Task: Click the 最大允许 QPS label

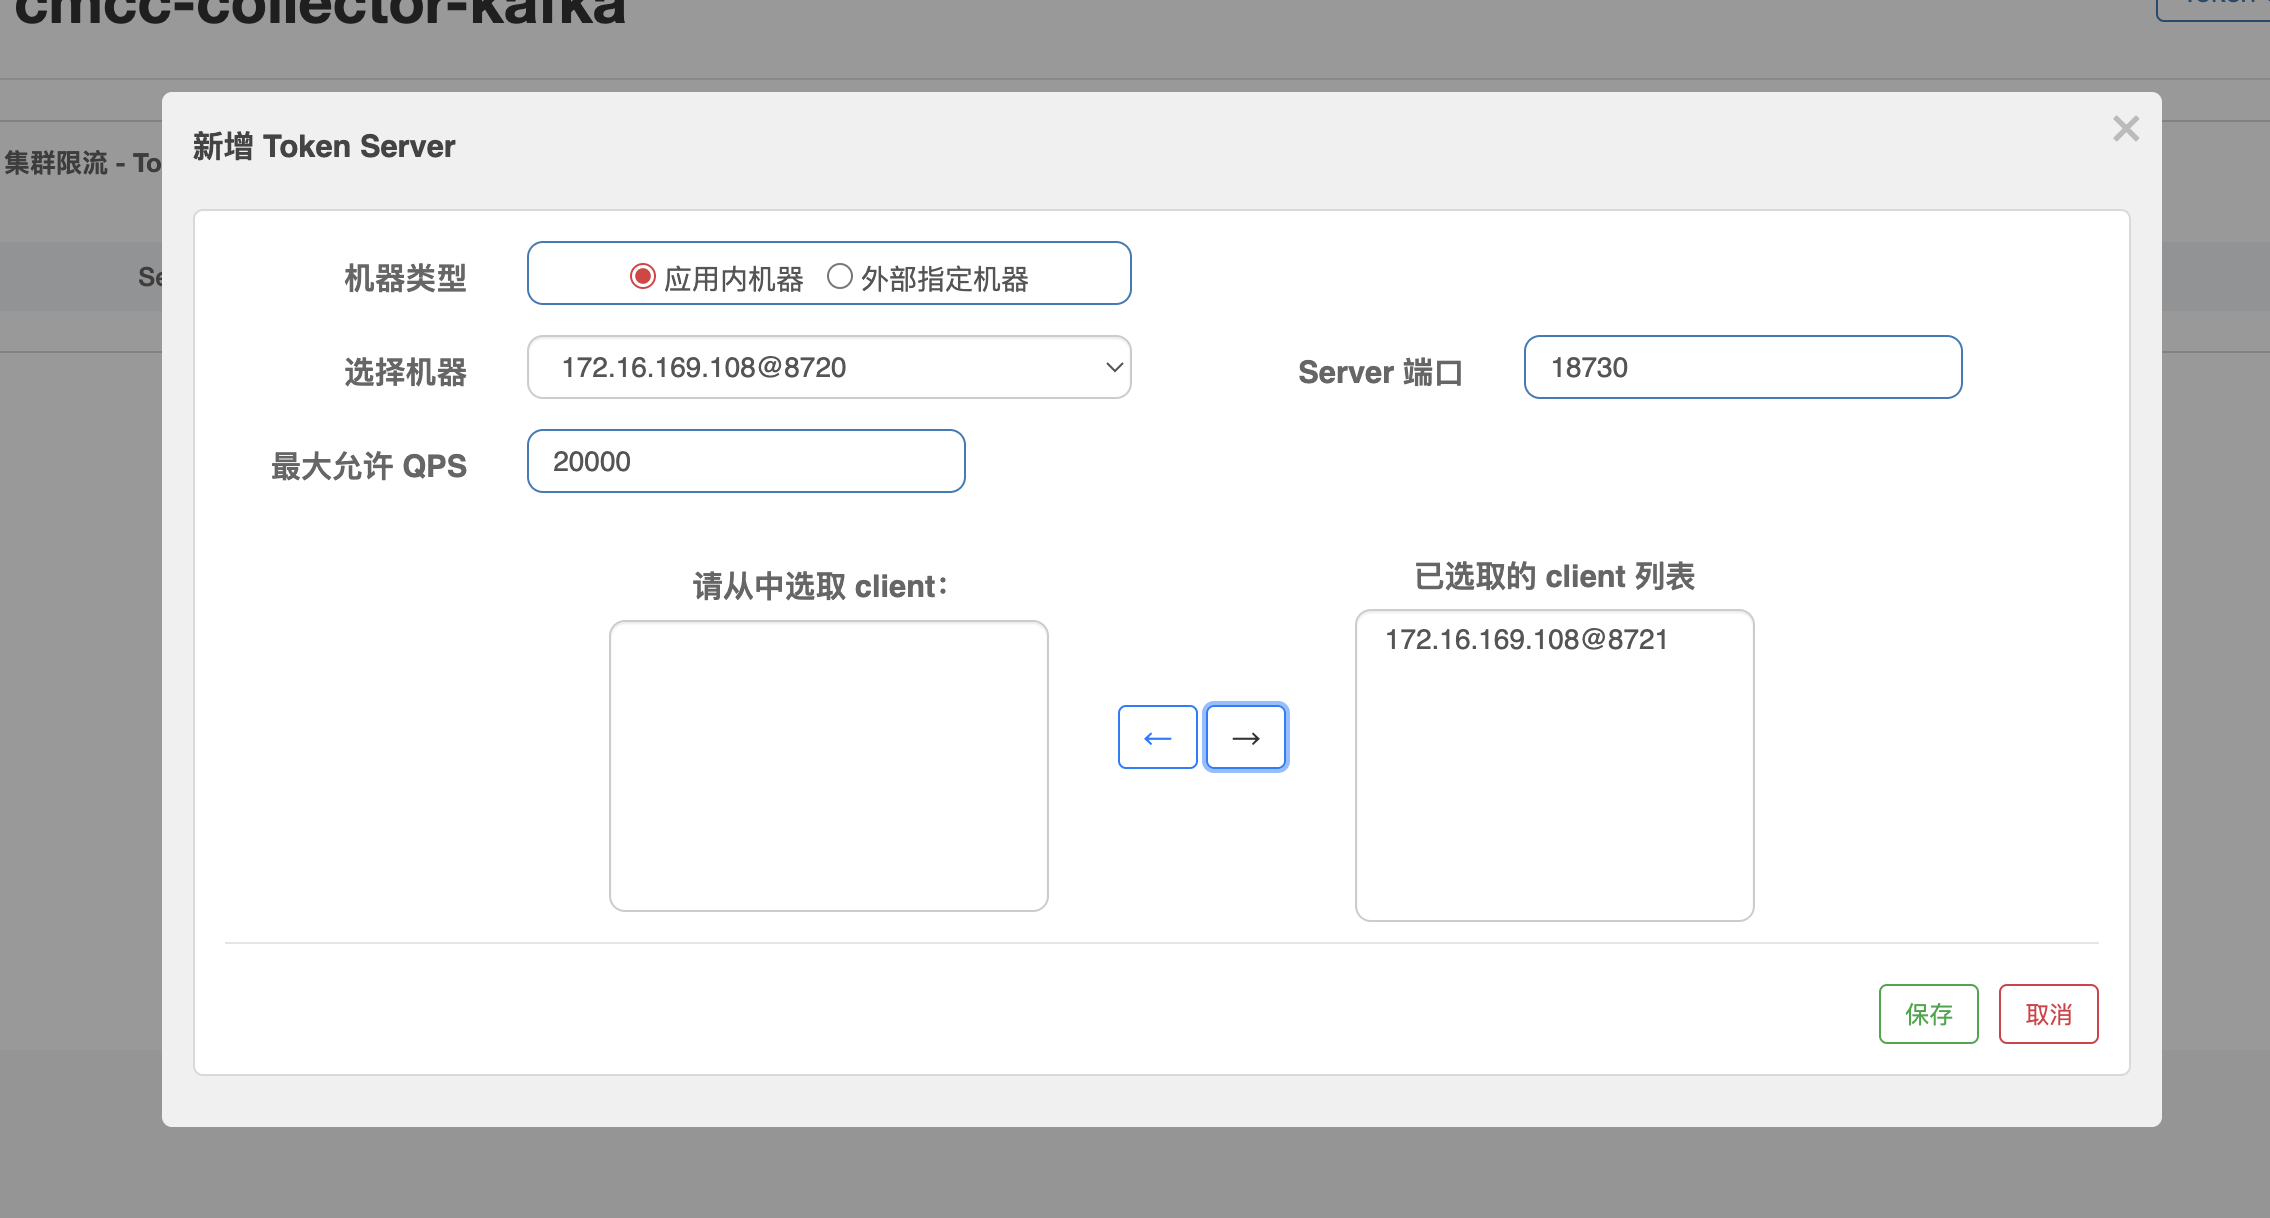Action: pyautogui.click(x=368, y=466)
